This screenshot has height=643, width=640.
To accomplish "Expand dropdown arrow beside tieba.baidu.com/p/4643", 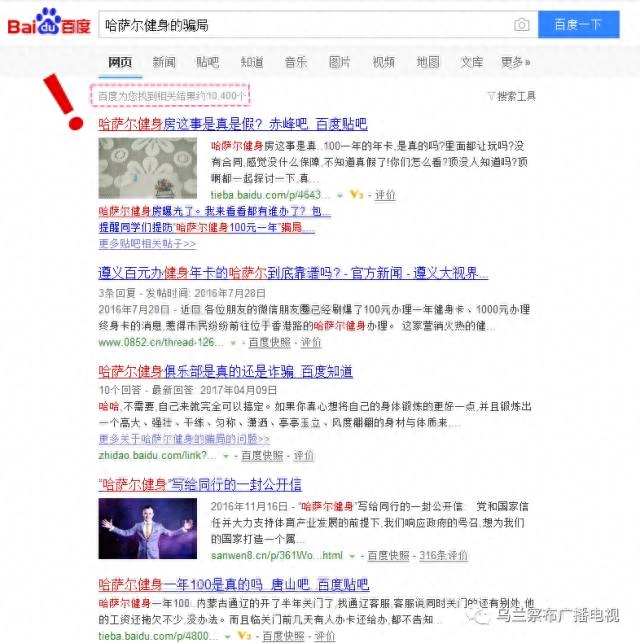I will [x=339, y=196].
